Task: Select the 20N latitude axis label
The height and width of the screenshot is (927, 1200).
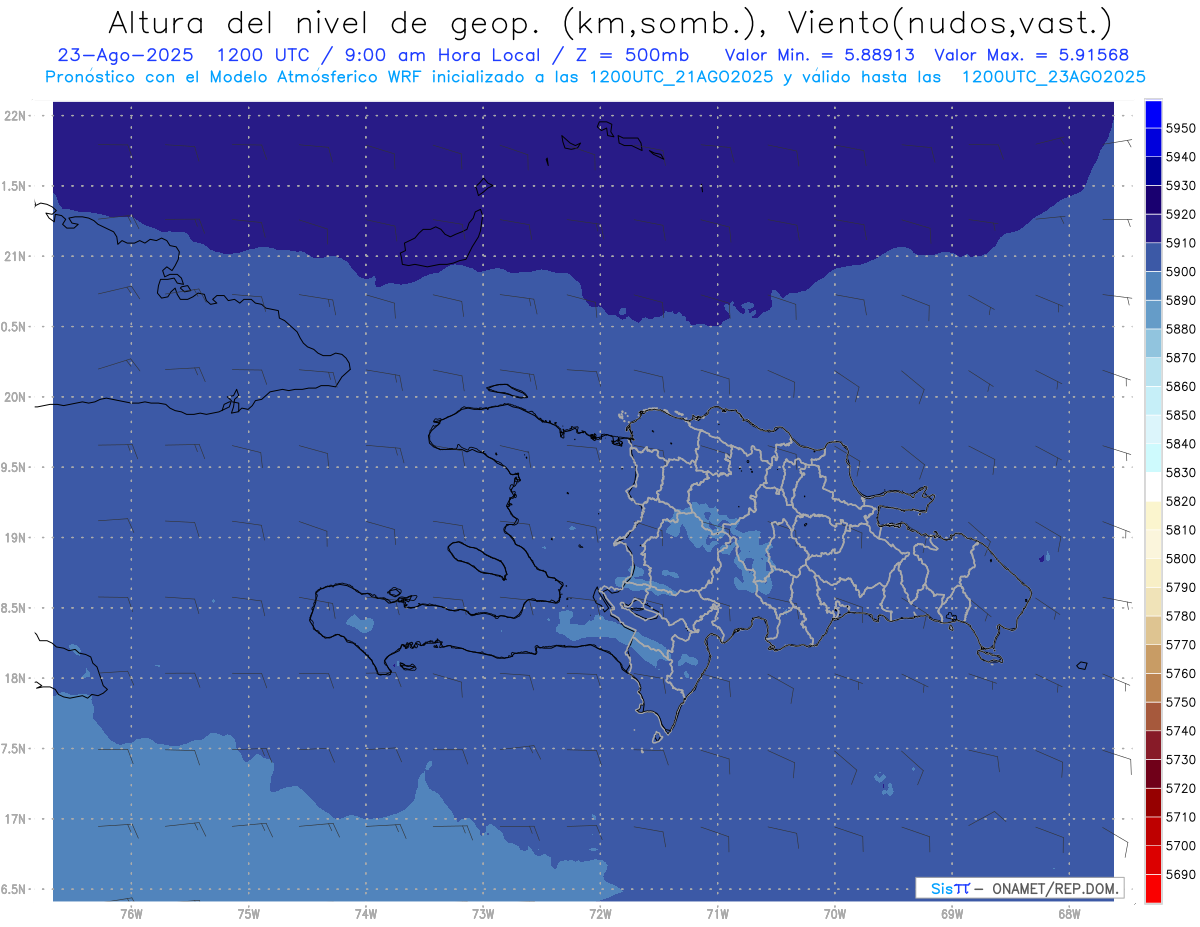Action: (x=17, y=397)
